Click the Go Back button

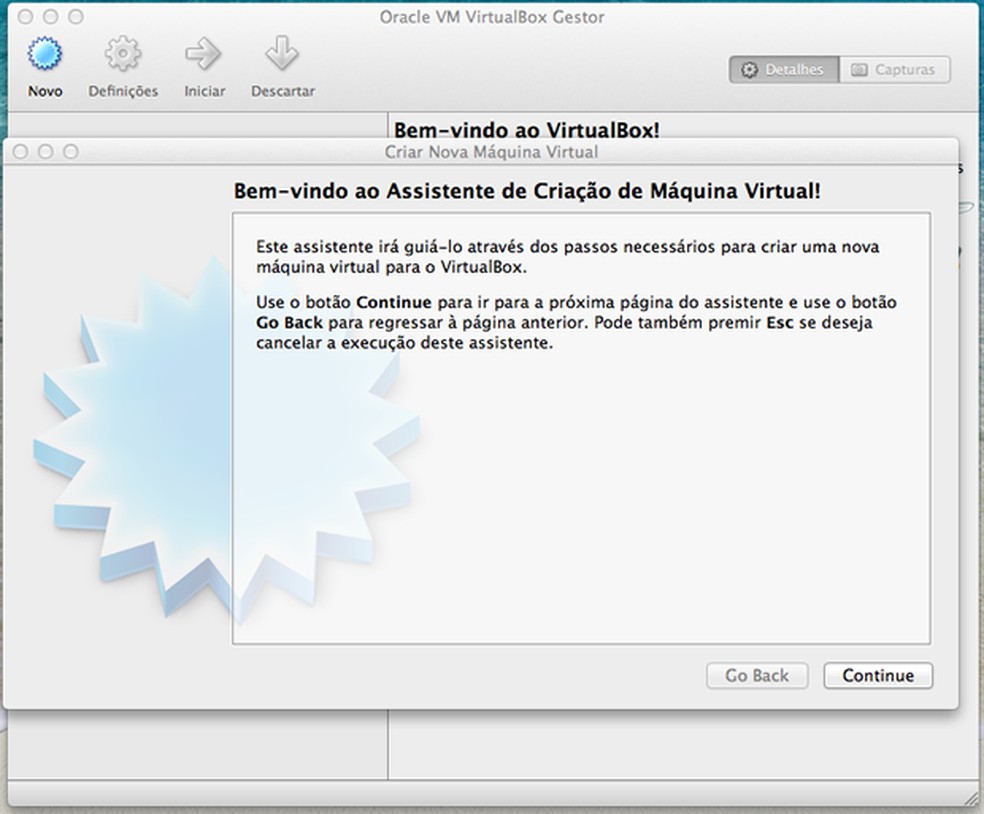click(x=757, y=675)
